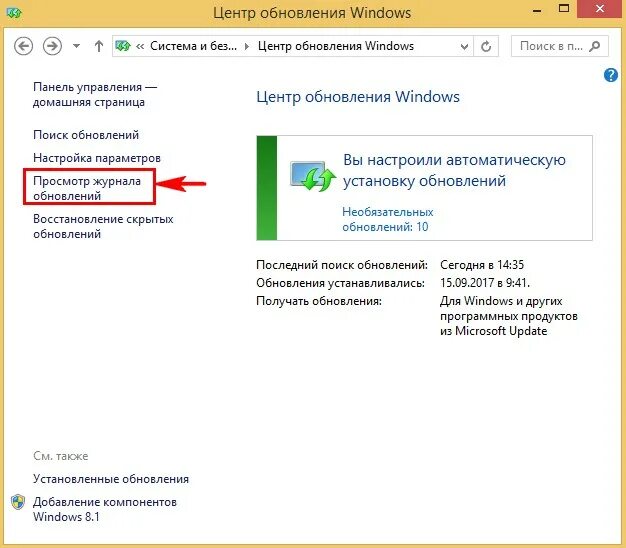Expand the address bar history dropdown
The image size is (626, 548).
click(x=464, y=47)
